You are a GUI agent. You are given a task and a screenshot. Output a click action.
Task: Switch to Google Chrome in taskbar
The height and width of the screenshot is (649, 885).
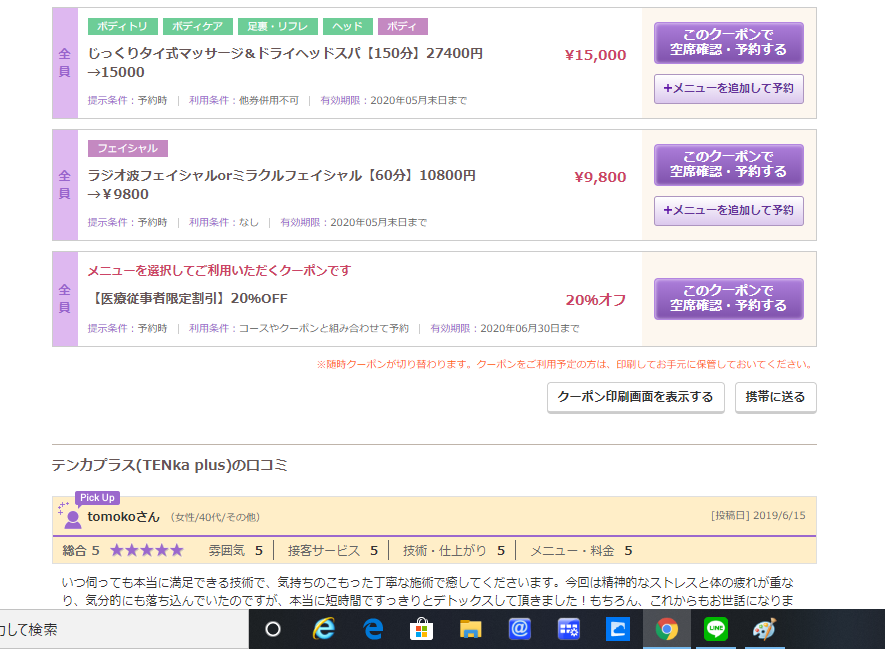pos(667,629)
